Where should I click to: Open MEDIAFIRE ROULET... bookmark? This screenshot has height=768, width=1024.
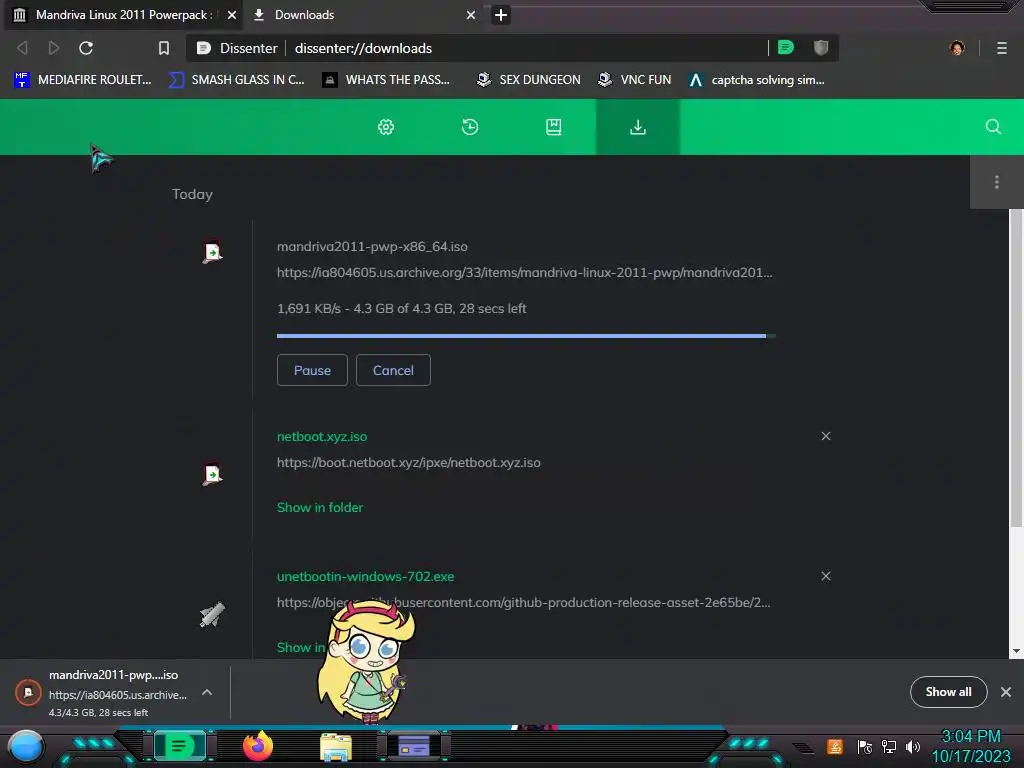click(82, 80)
